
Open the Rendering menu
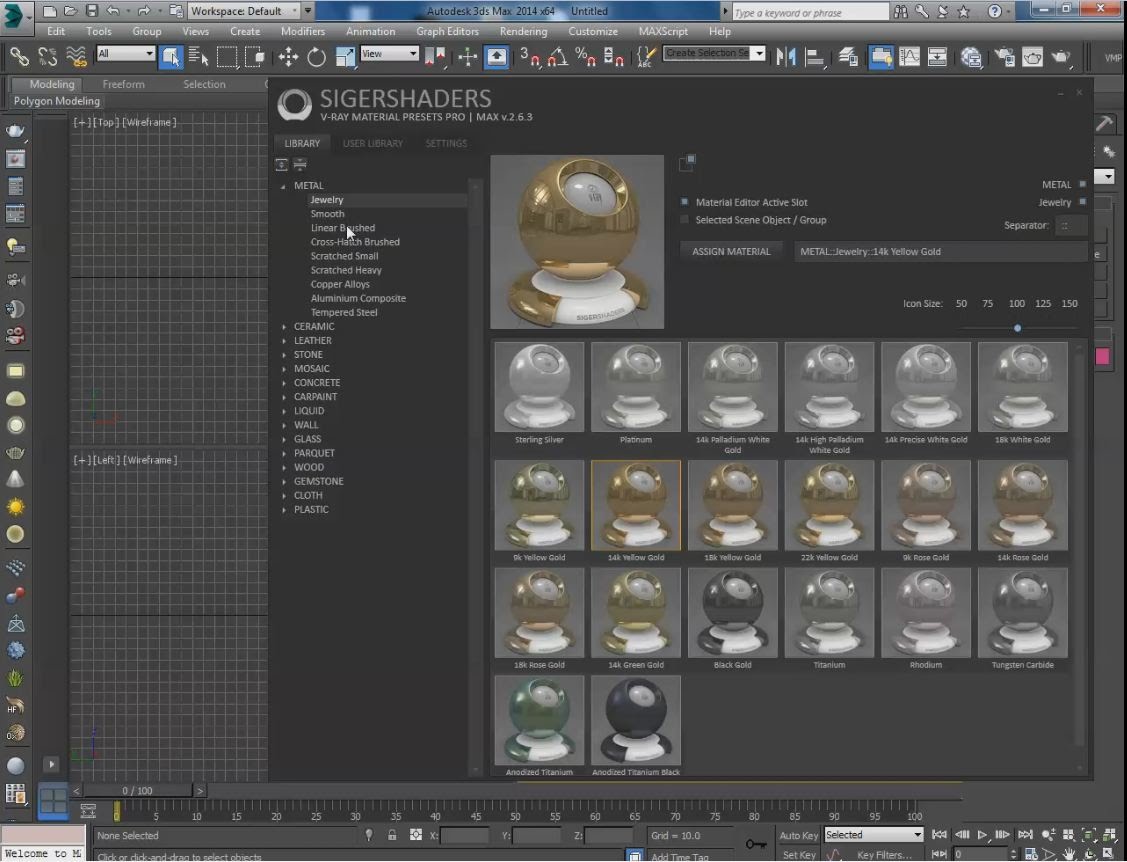(x=523, y=31)
